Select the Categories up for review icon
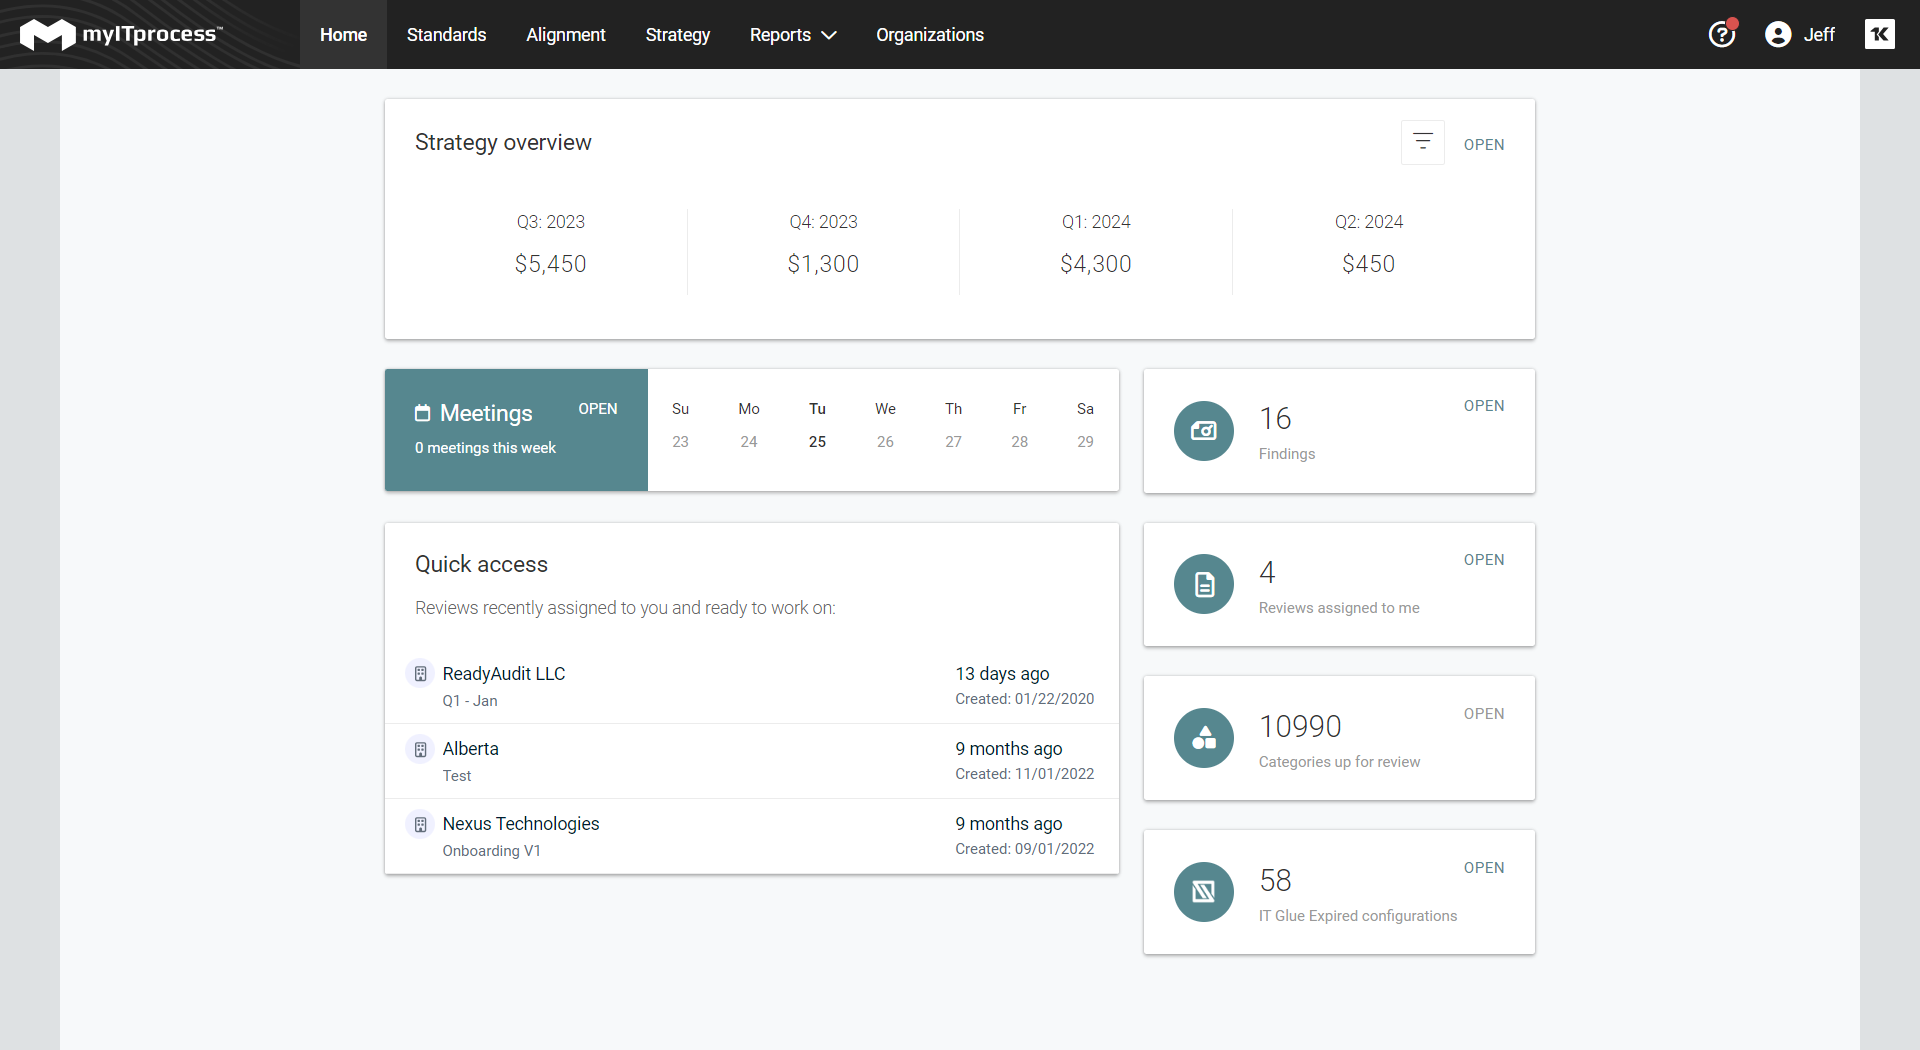This screenshot has width=1920, height=1050. [x=1204, y=738]
